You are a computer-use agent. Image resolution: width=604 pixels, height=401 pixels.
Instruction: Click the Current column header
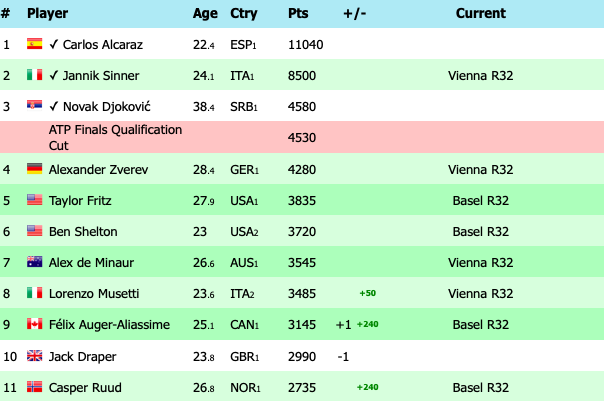click(480, 14)
